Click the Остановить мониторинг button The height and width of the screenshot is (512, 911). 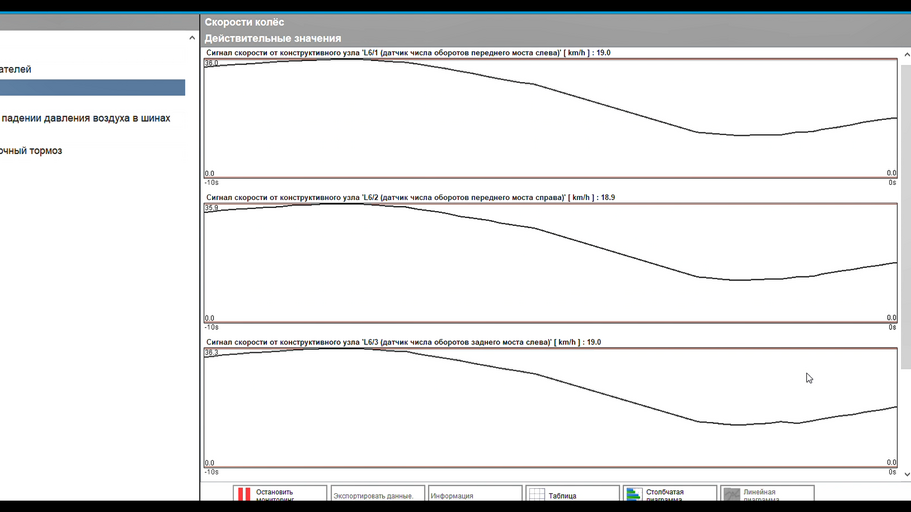[x=280, y=493]
